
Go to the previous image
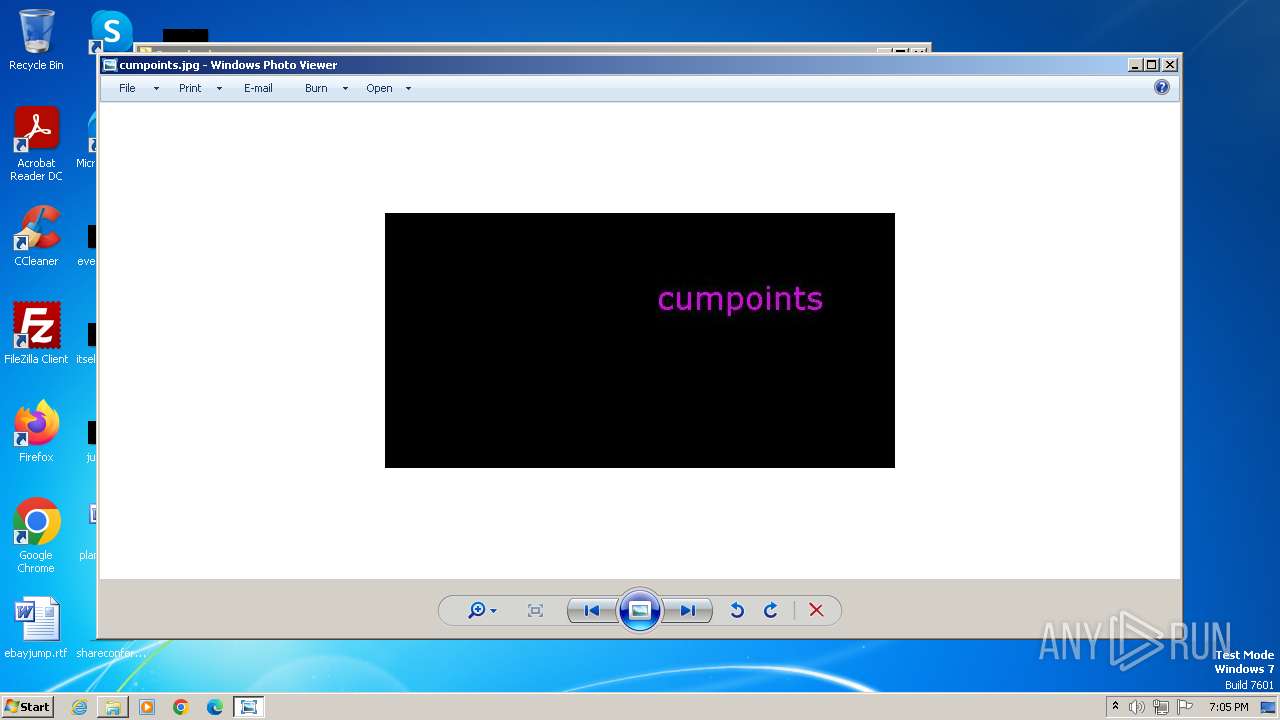click(x=592, y=610)
